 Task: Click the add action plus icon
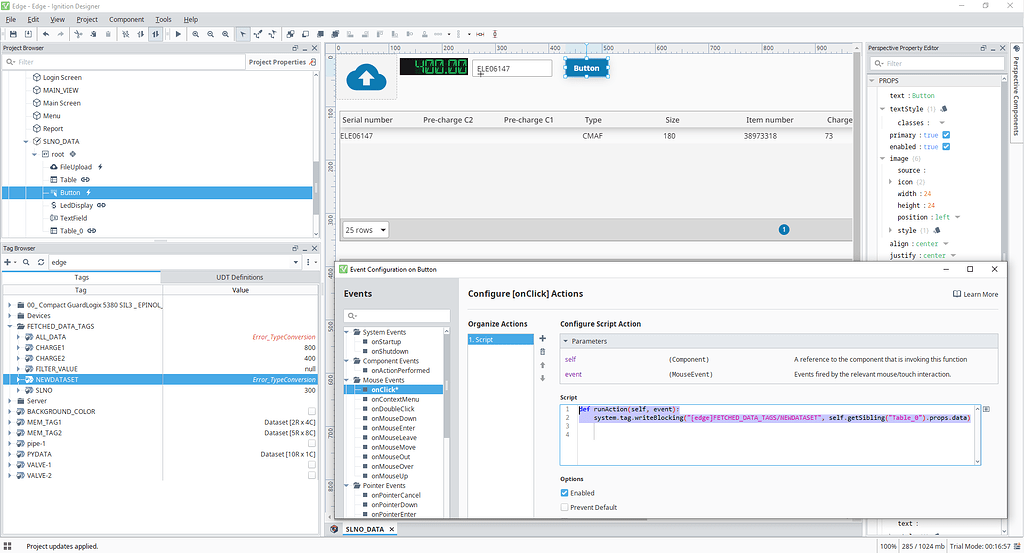click(x=543, y=339)
